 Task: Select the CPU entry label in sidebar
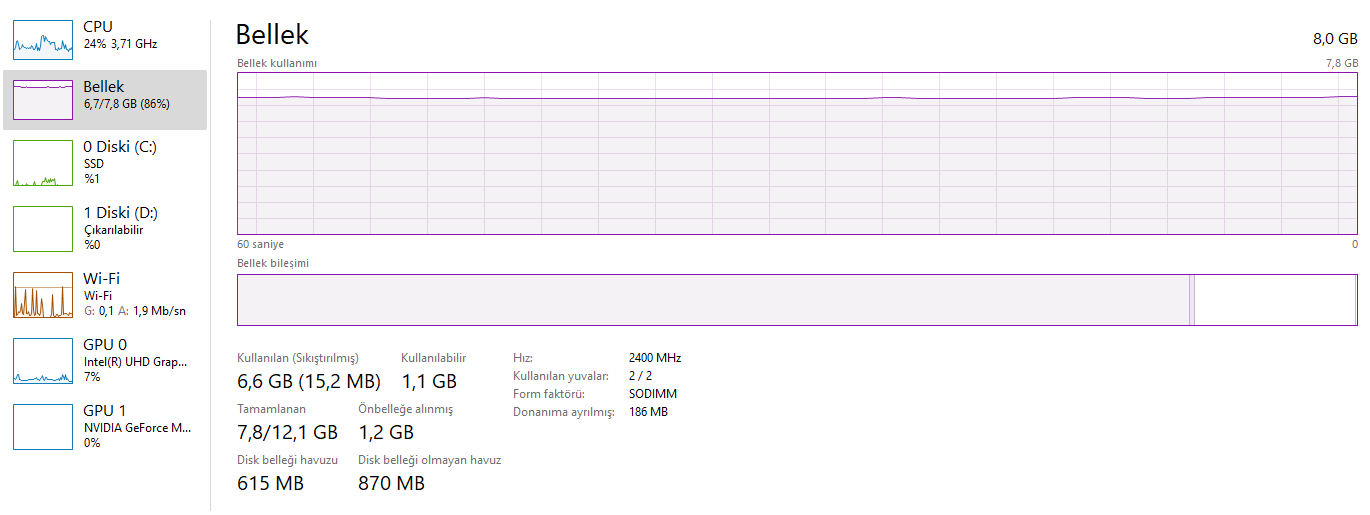point(98,26)
